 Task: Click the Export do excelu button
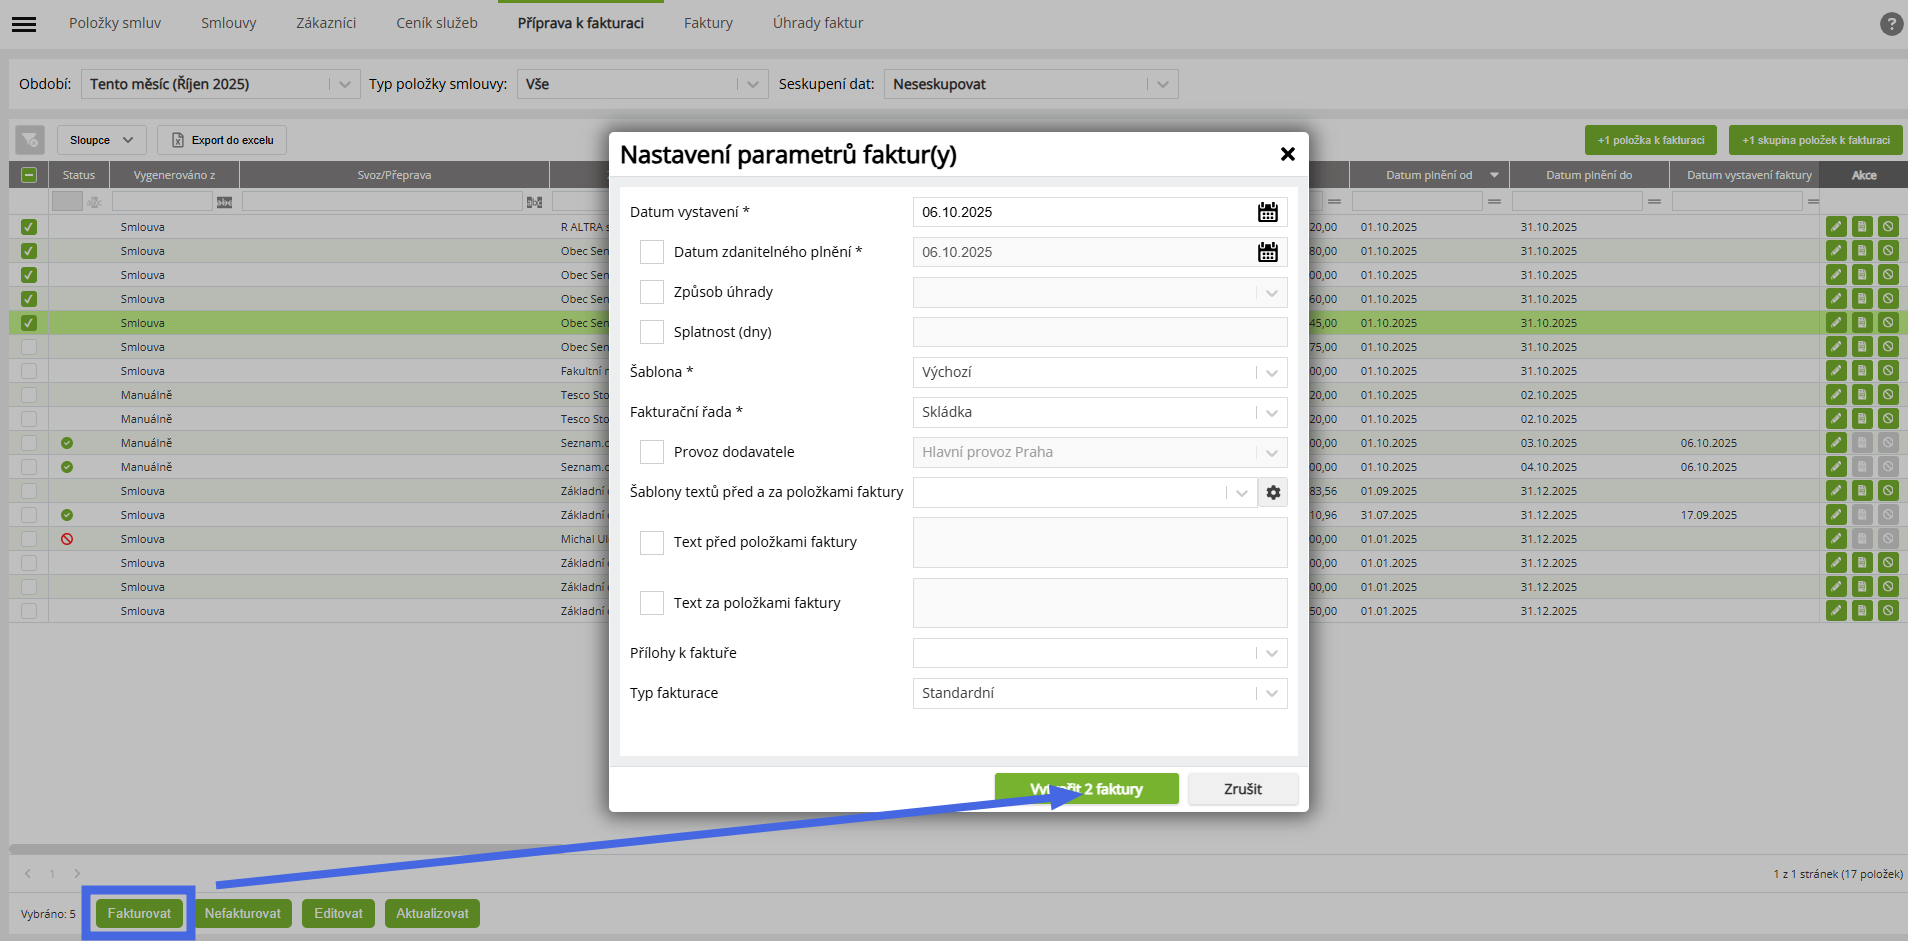[223, 140]
